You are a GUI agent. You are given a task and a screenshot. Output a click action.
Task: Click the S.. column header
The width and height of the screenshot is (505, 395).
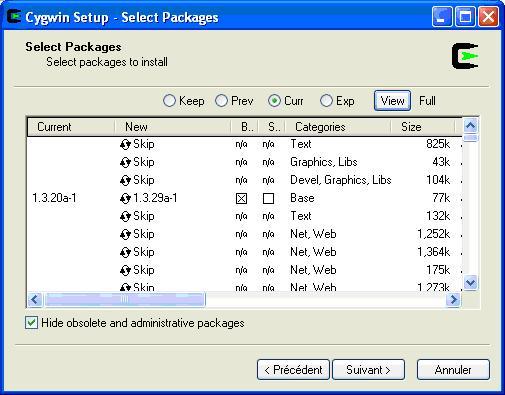pyautogui.click(x=271, y=127)
